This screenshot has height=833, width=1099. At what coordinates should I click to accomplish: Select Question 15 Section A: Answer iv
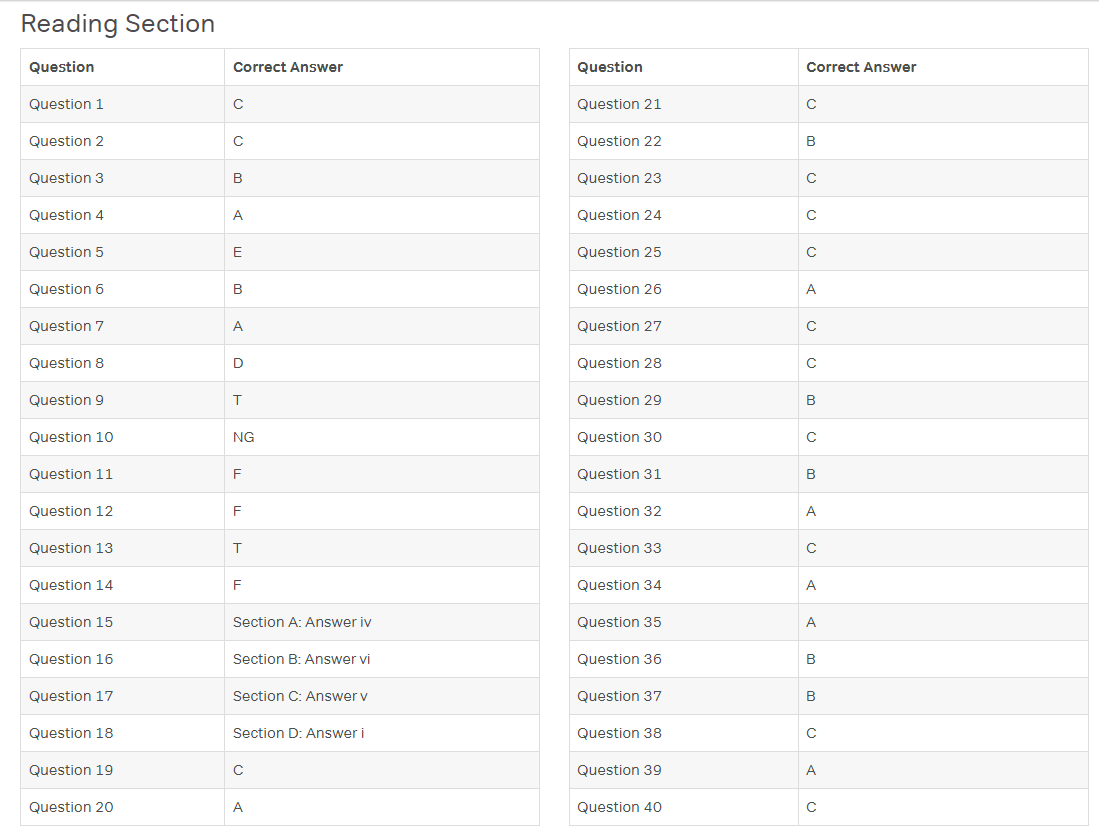302,623
